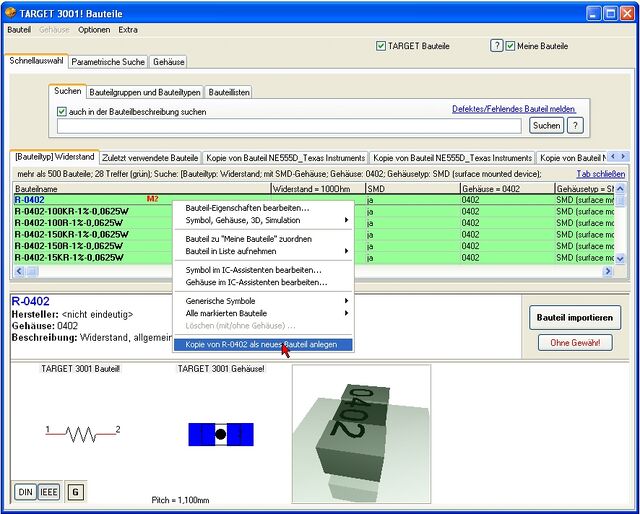The image size is (640, 514).
Task: Choose 'Bauteil-Eigenschaften bearbeiten...' in context menu
Action: 263,208
